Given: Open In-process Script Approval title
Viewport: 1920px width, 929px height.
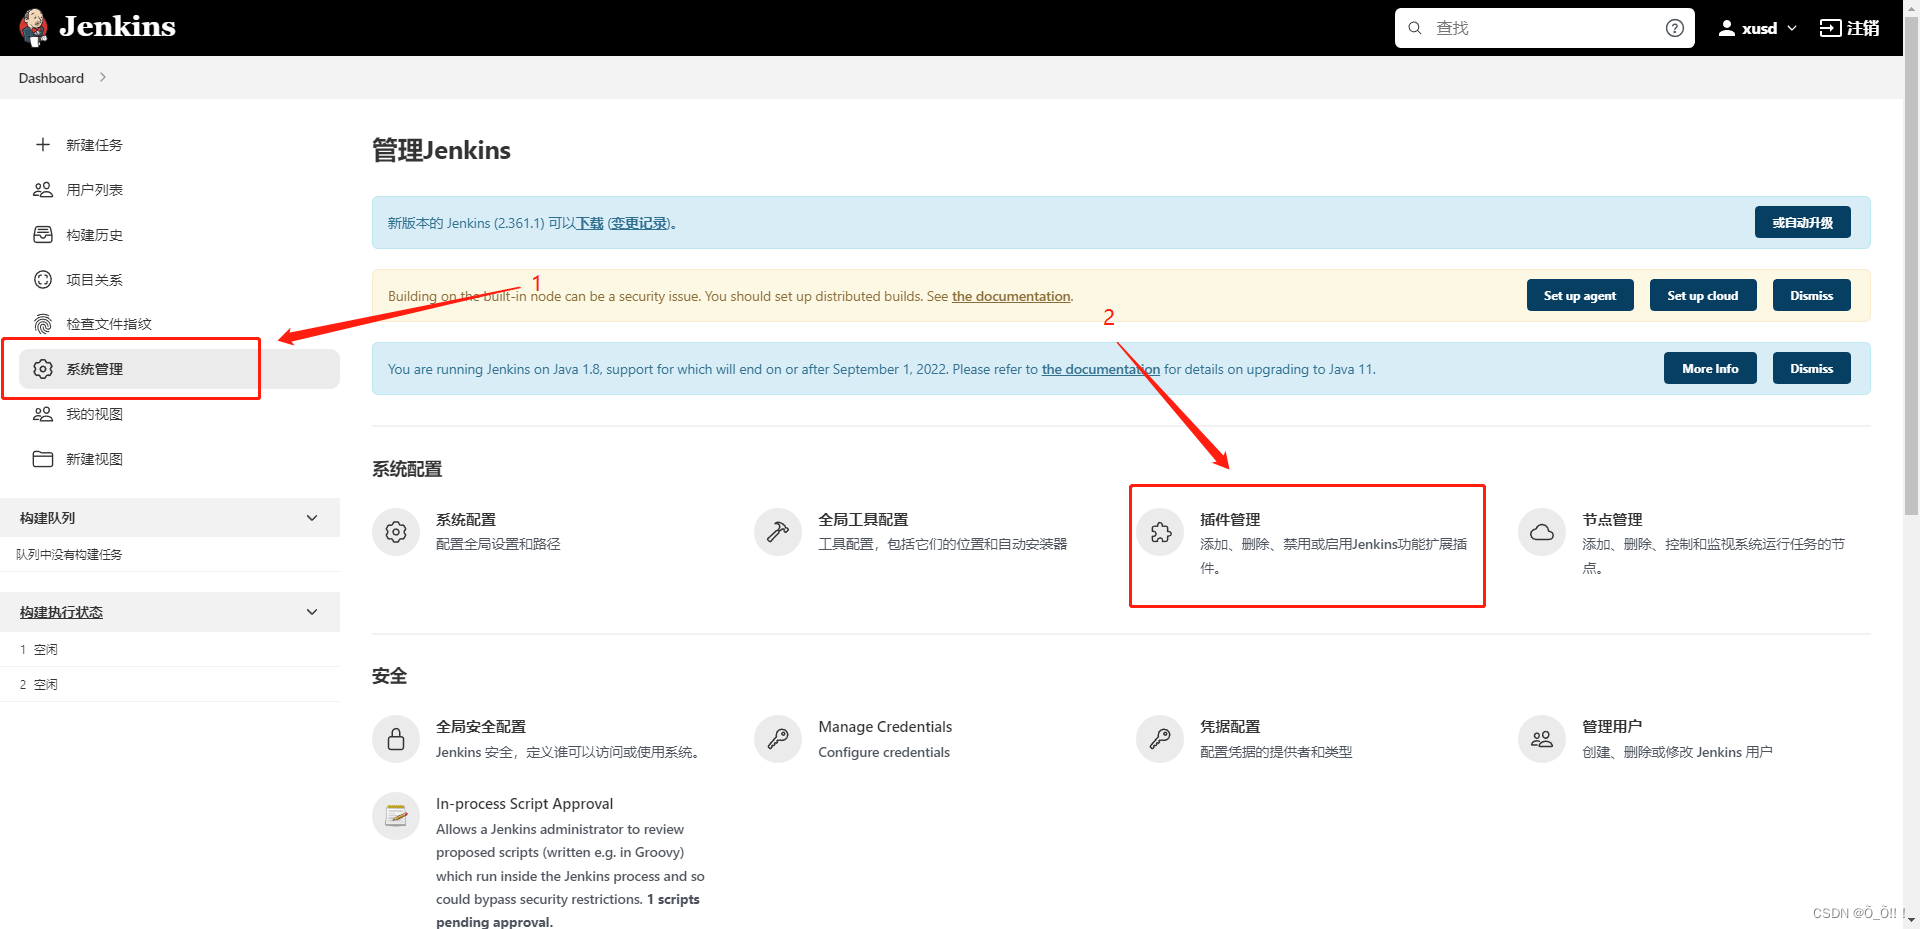Looking at the screenshot, I should pos(524,803).
